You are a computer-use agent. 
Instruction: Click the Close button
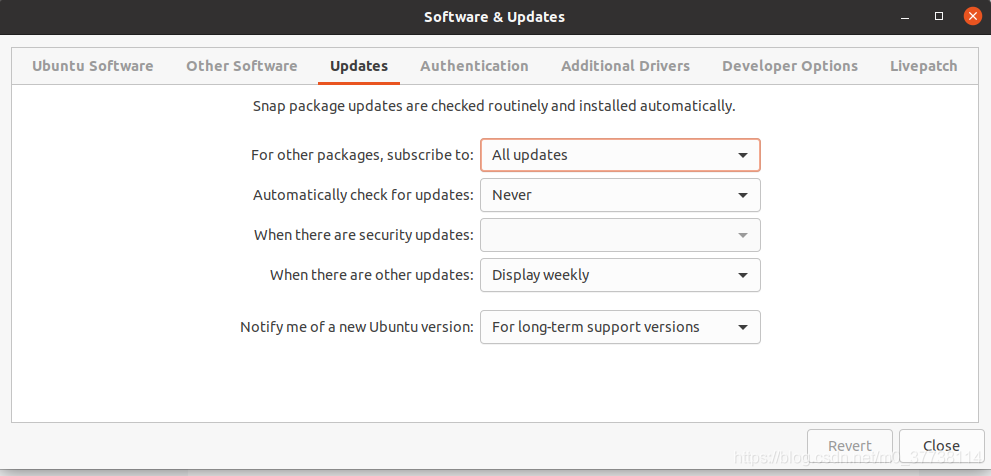click(x=941, y=446)
